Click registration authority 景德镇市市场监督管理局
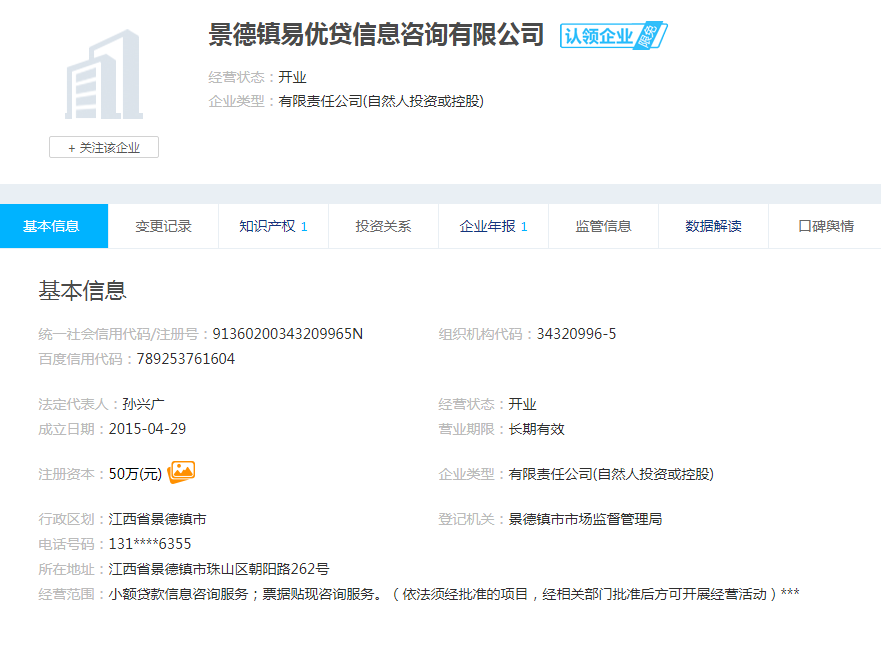Image resolution: width=881 pixels, height=655 pixels. pos(585,519)
